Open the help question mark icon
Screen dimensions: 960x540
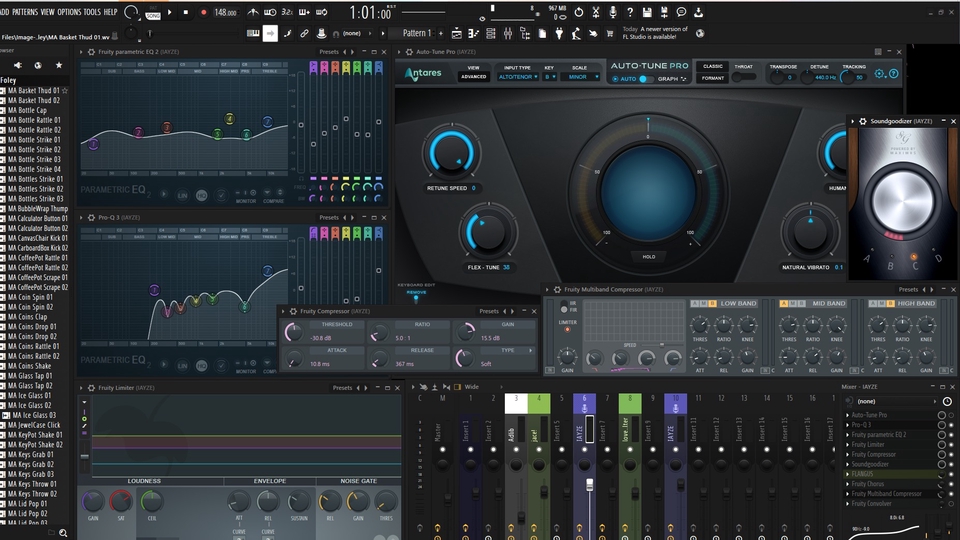click(x=629, y=12)
